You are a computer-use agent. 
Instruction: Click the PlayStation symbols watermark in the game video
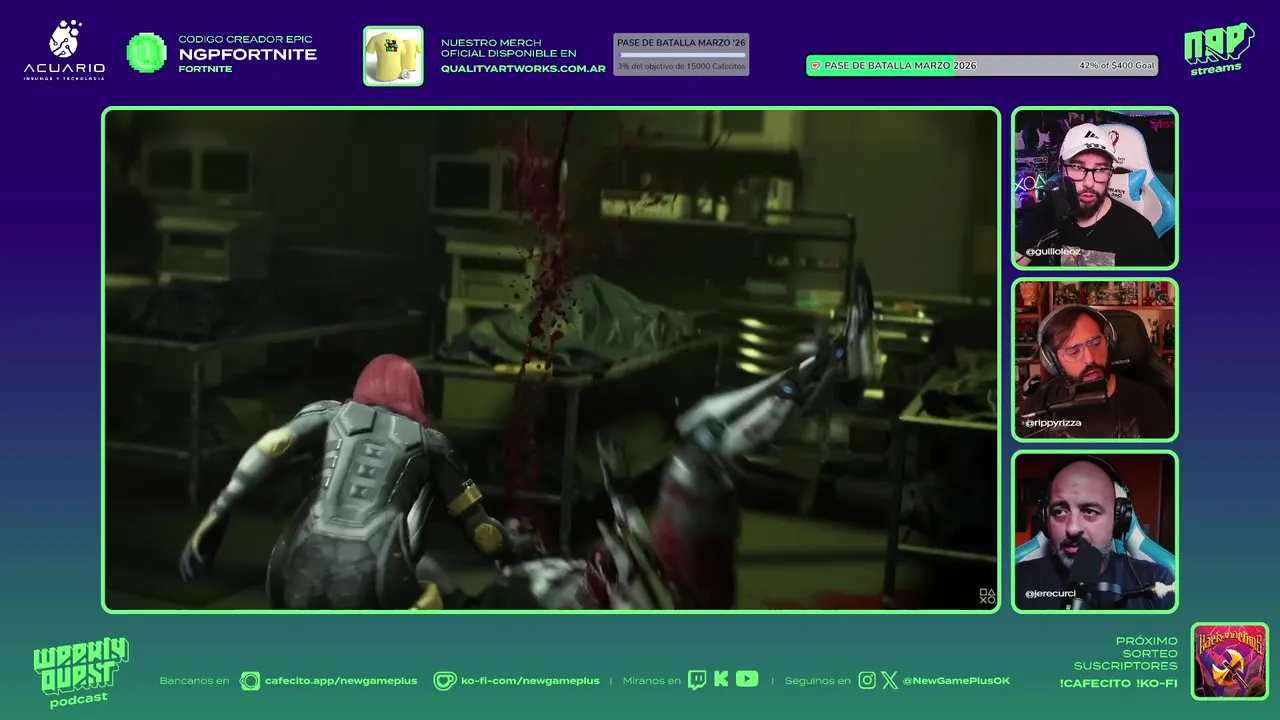(x=987, y=597)
